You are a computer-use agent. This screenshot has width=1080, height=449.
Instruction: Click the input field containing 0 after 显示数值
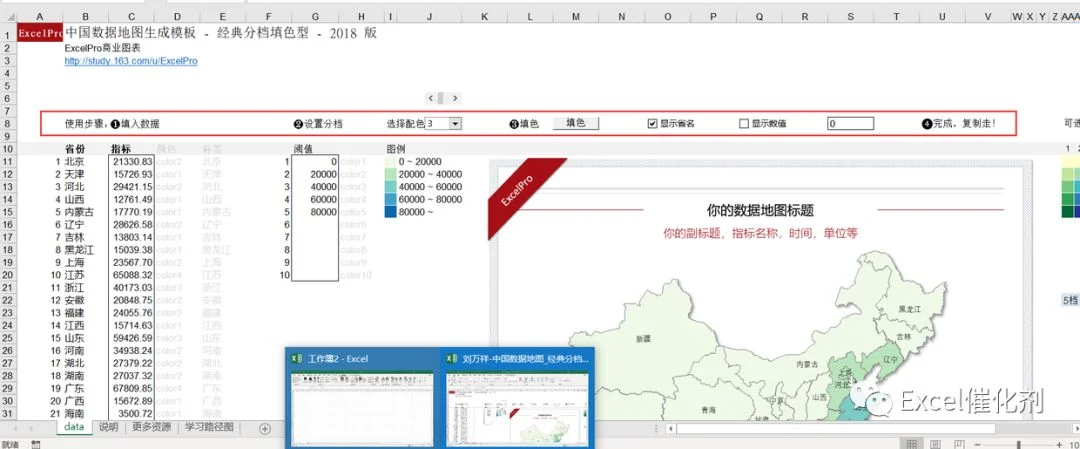click(x=850, y=124)
